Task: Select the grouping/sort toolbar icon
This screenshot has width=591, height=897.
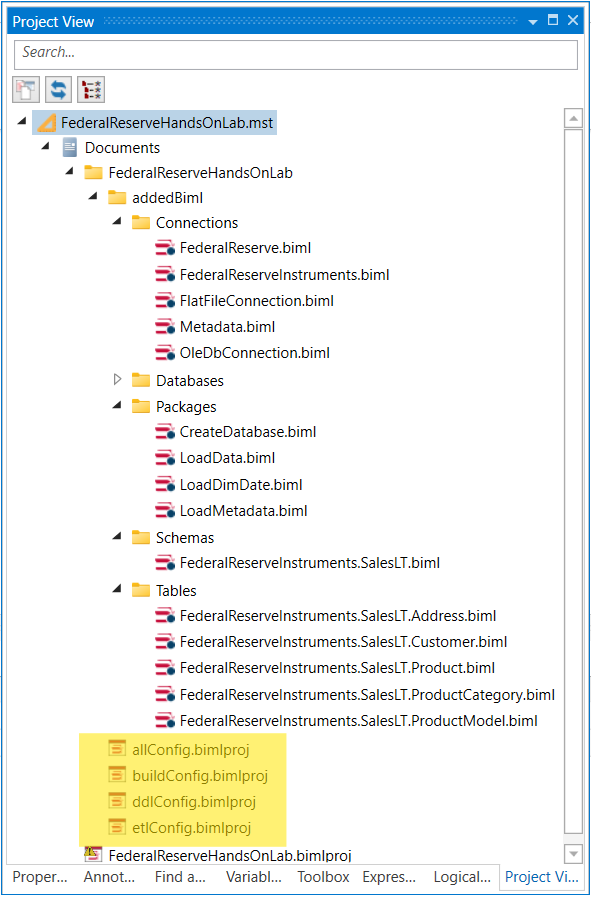Action: 91,89
